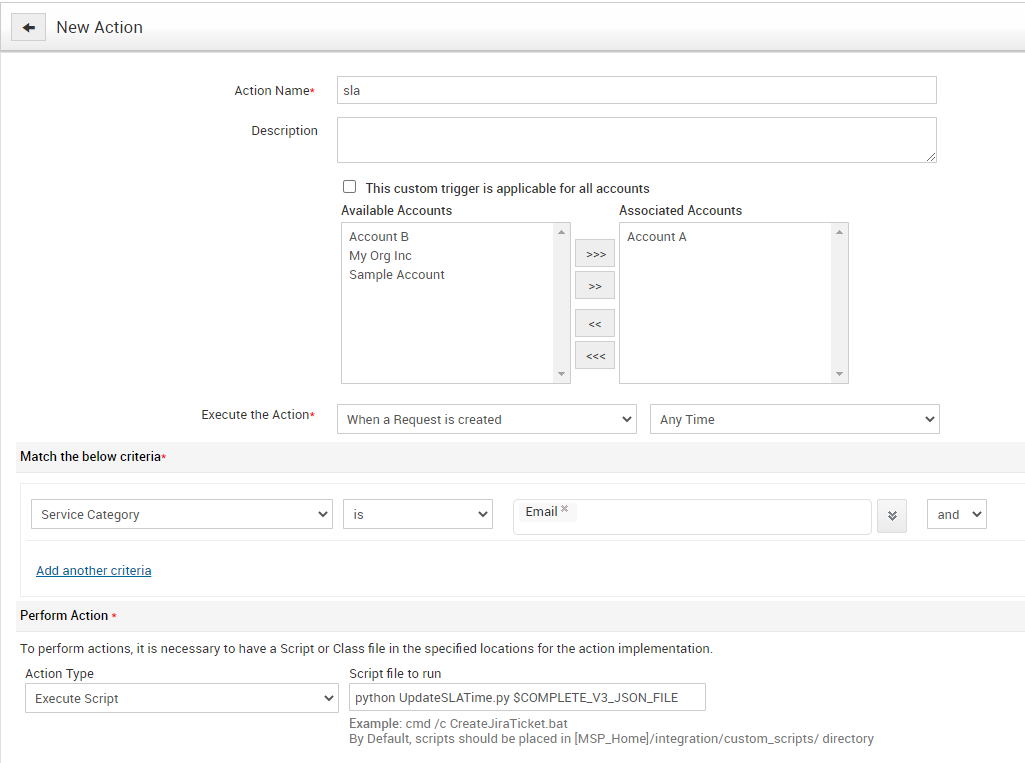Viewport: 1025px width, 763px height.
Task: Select Account B in Available Accounts
Action: coord(379,237)
